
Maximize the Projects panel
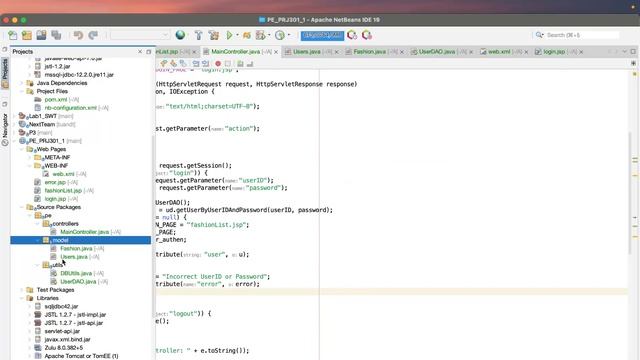149,51
